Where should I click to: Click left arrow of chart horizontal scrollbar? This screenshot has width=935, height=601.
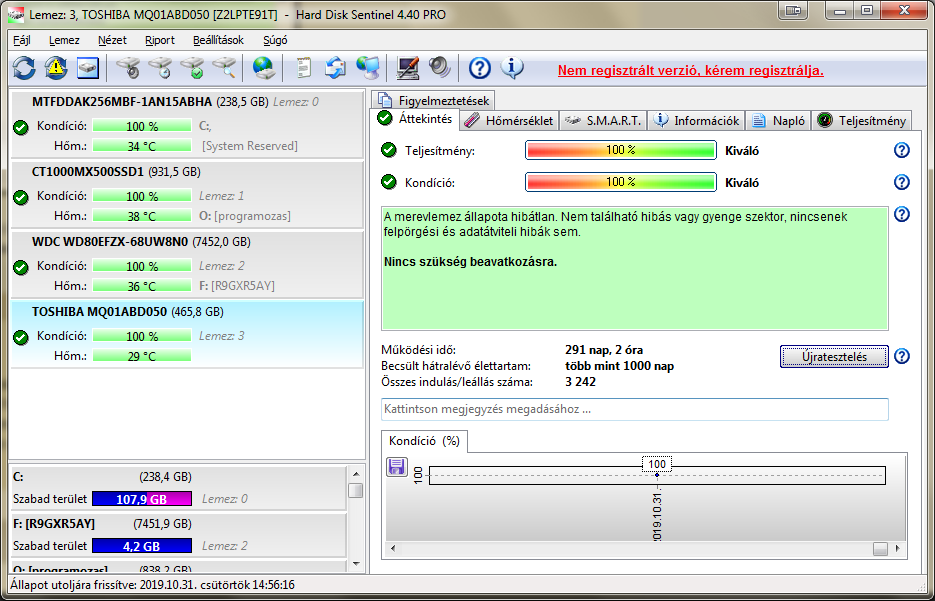pyautogui.click(x=393, y=549)
